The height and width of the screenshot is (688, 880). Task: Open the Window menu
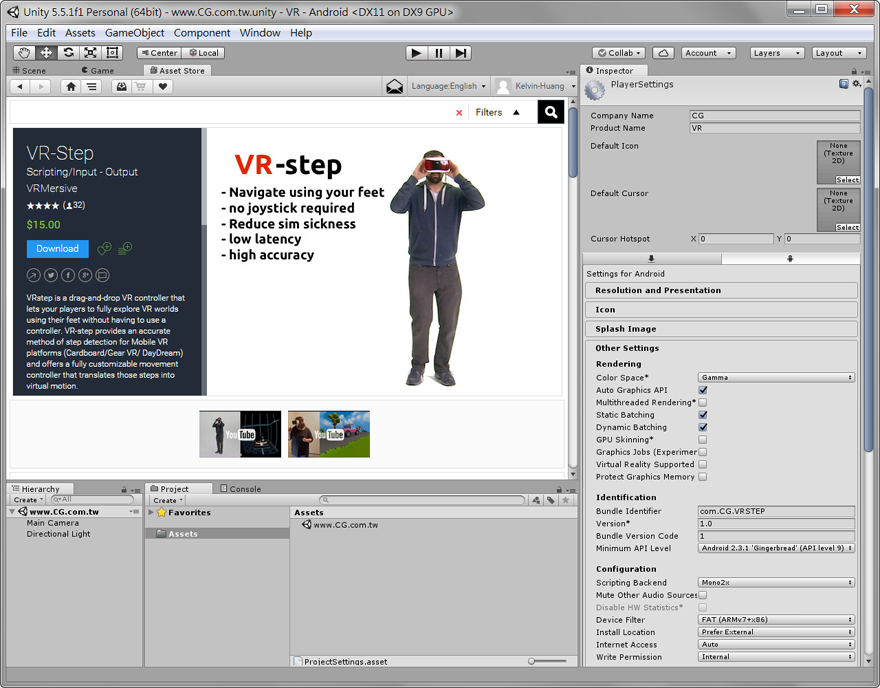(x=260, y=33)
